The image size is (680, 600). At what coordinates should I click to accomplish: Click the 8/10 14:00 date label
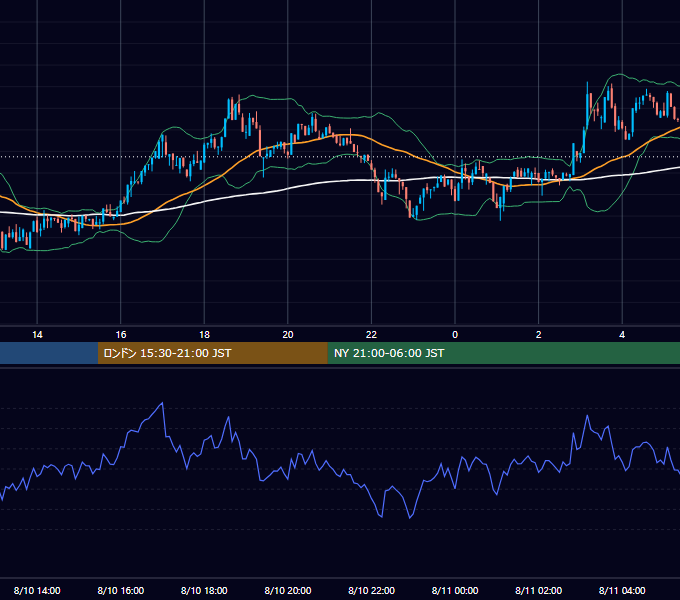point(37,590)
